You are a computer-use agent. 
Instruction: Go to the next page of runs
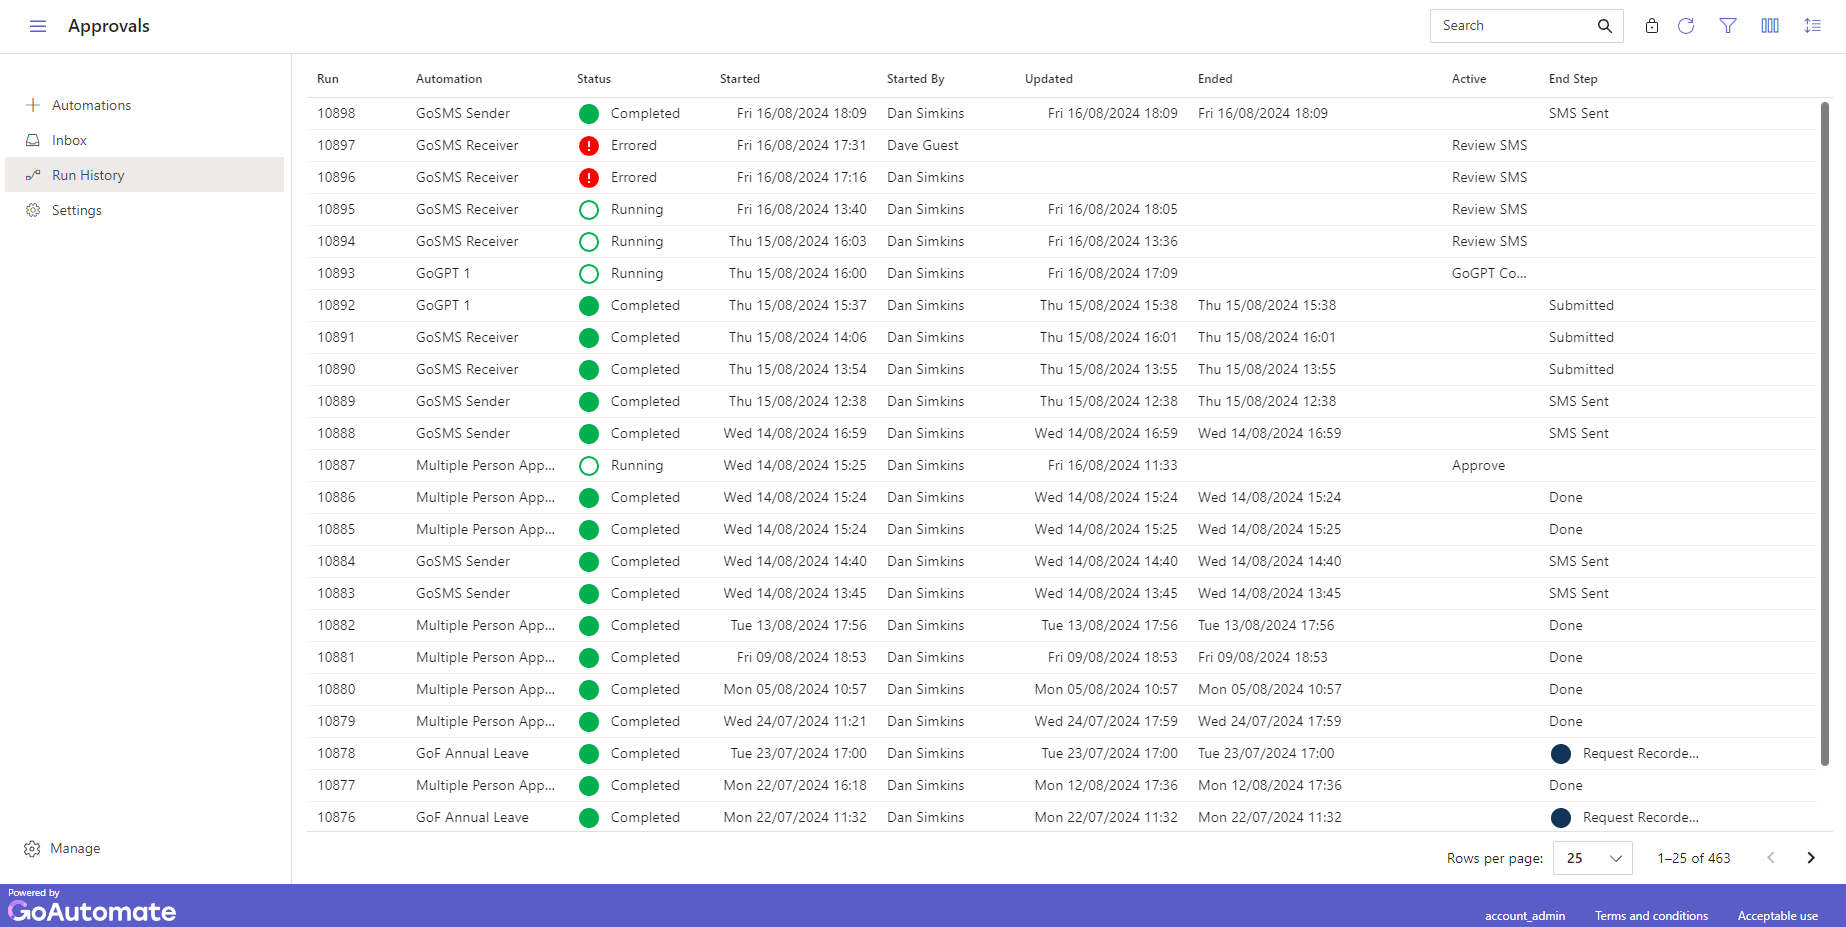point(1811,858)
